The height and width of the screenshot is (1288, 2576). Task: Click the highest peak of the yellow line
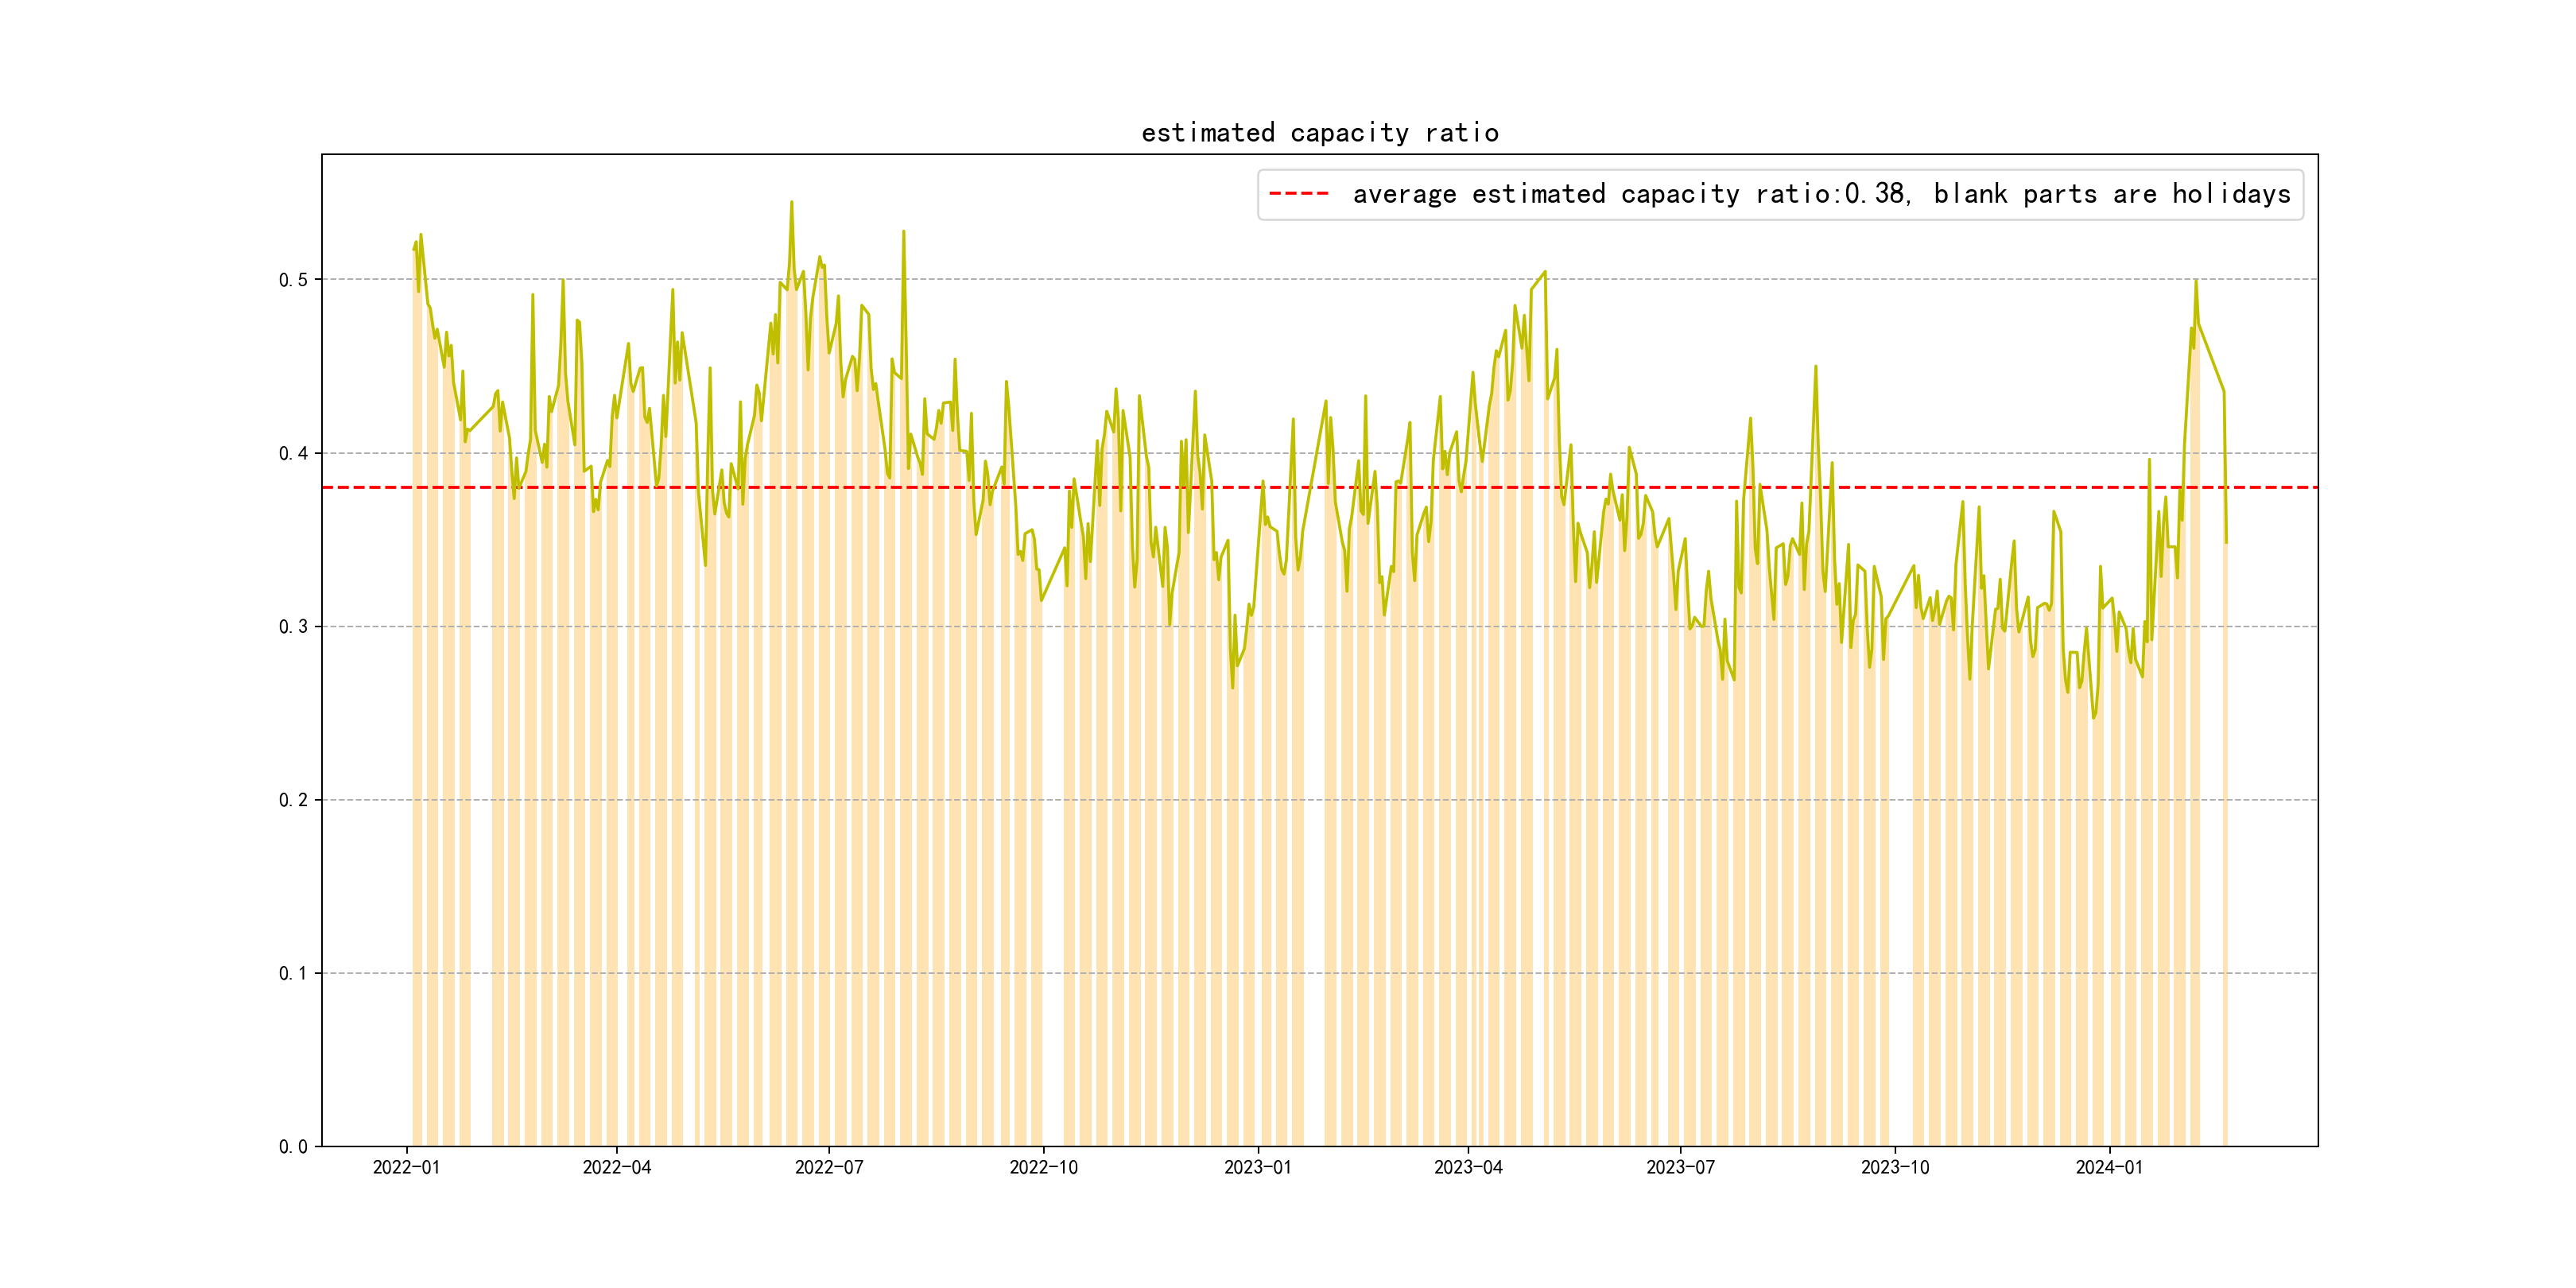(x=791, y=203)
